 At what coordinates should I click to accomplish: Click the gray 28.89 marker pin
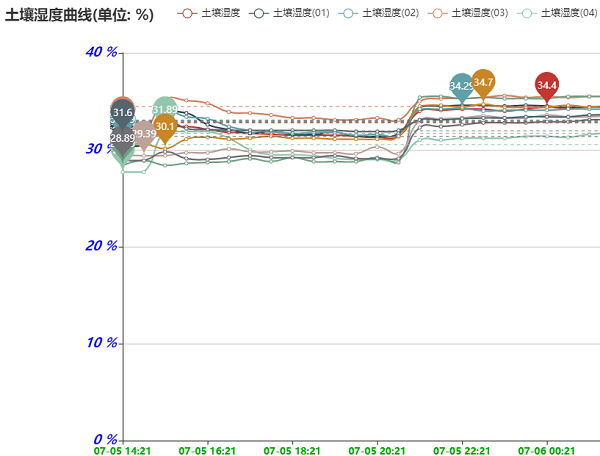point(122,138)
